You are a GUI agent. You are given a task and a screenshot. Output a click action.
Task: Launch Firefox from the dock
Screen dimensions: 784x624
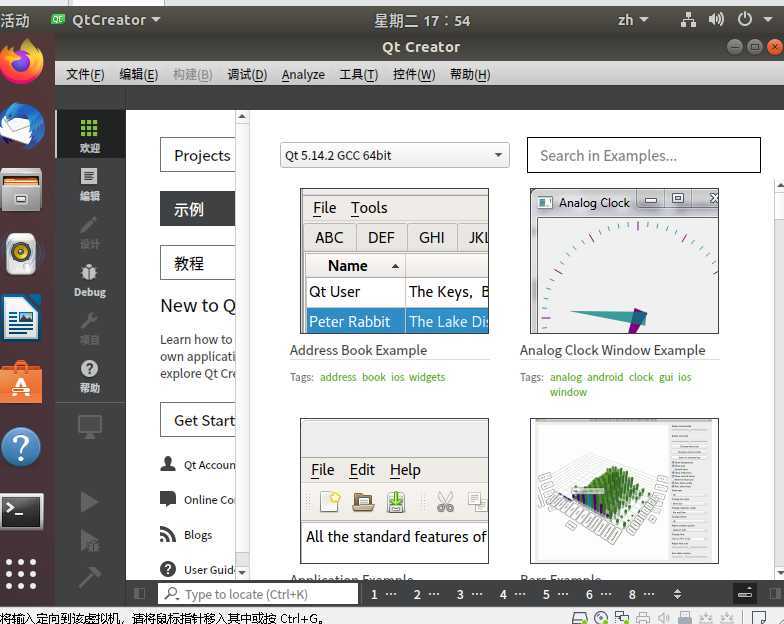[x=22, y=62]
